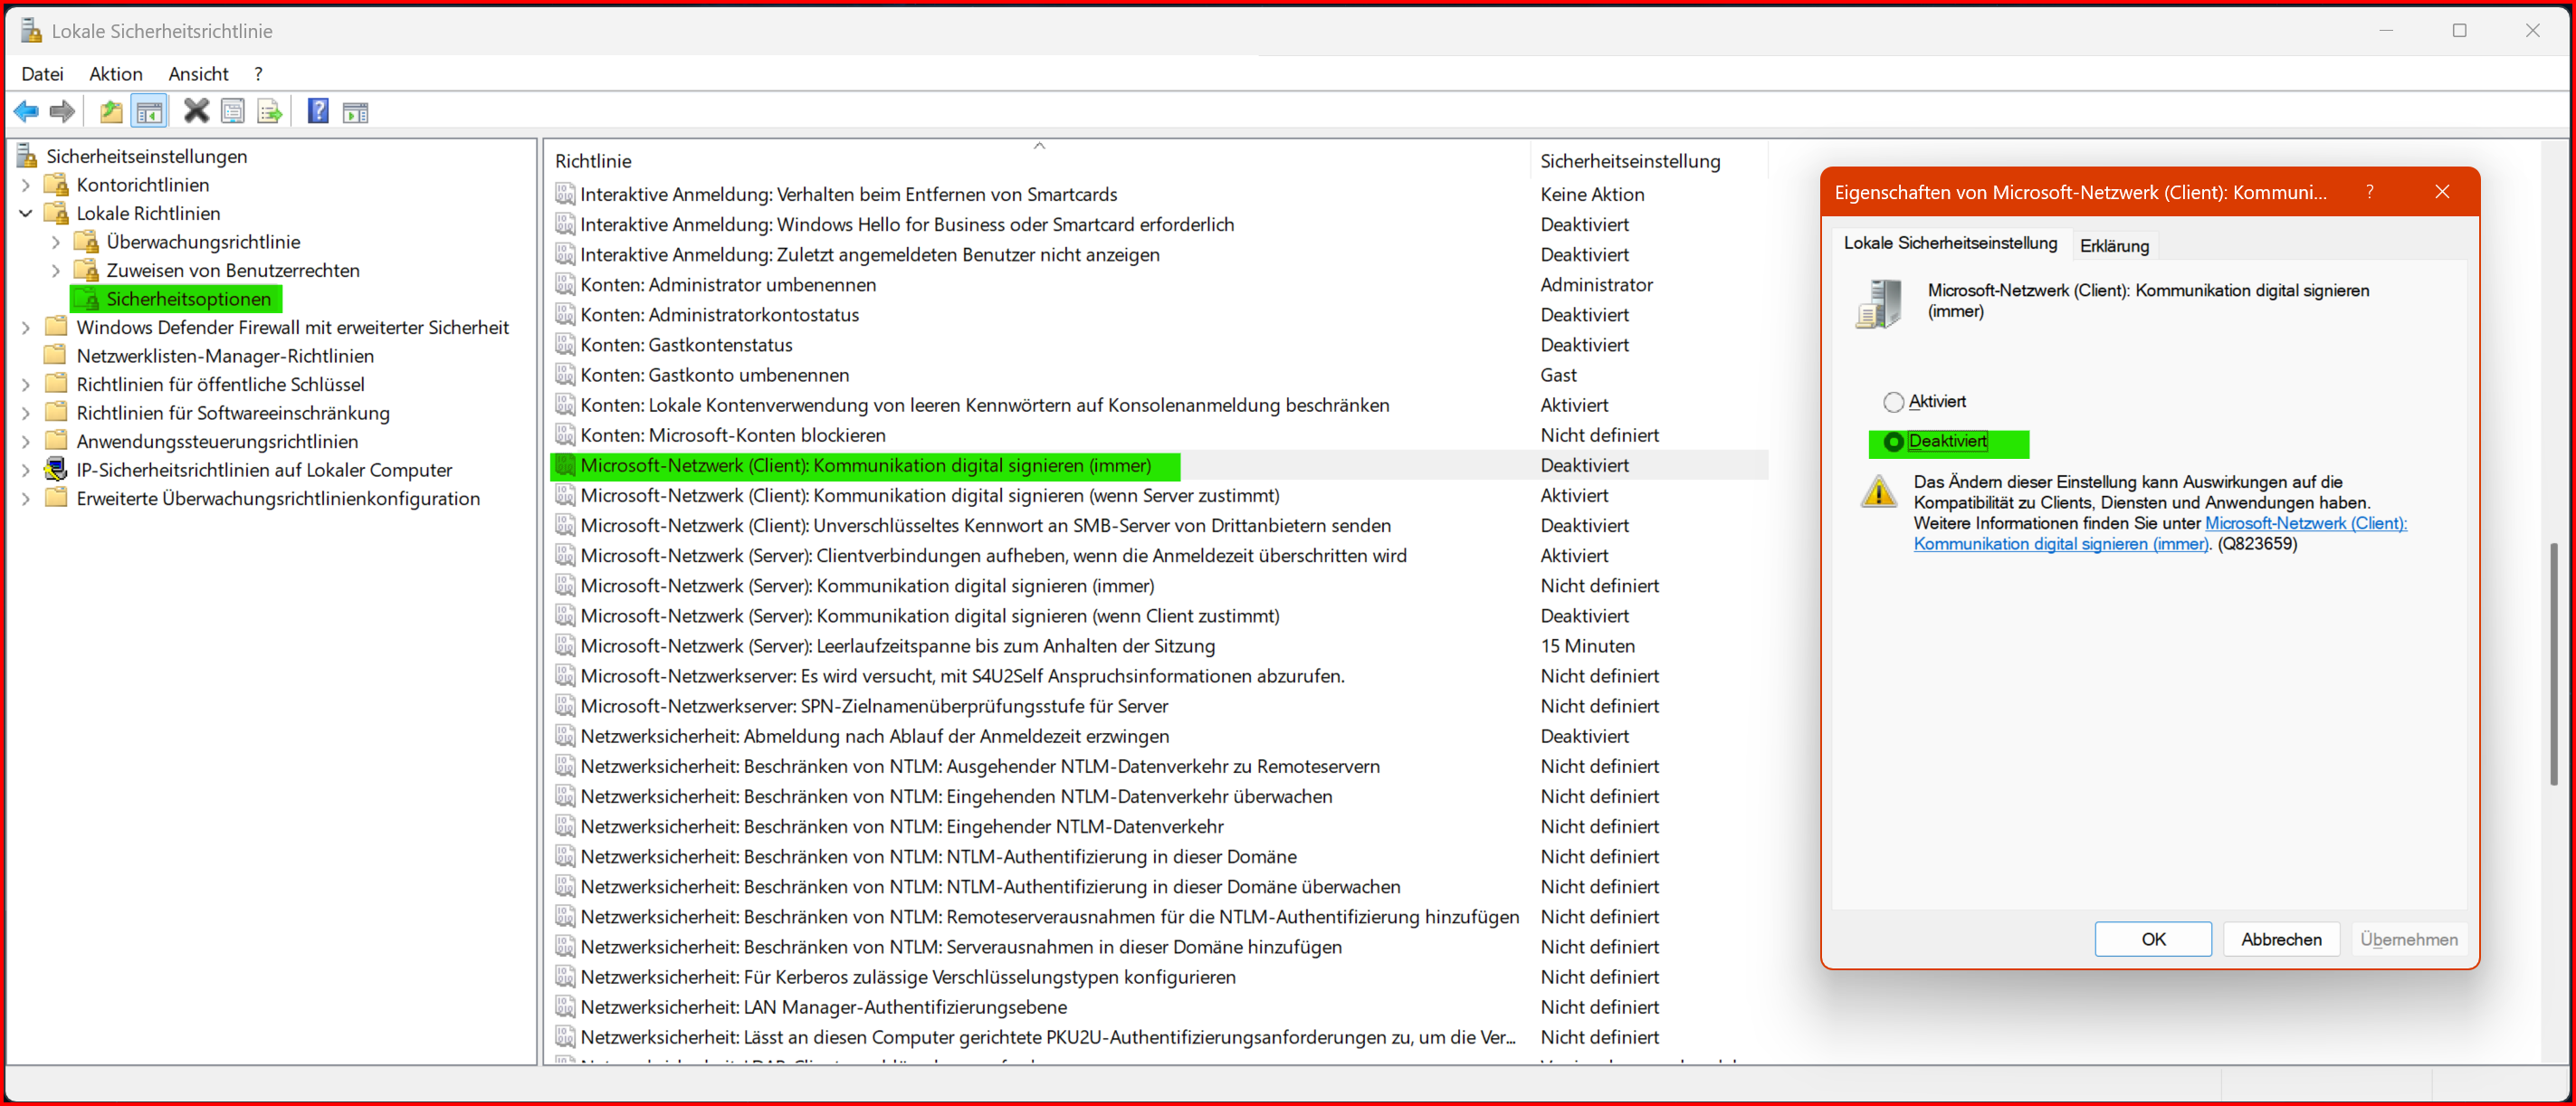2576x1106 pixels.
Task: Select the Aktiviert radio button
Action: coord(1893,402)
